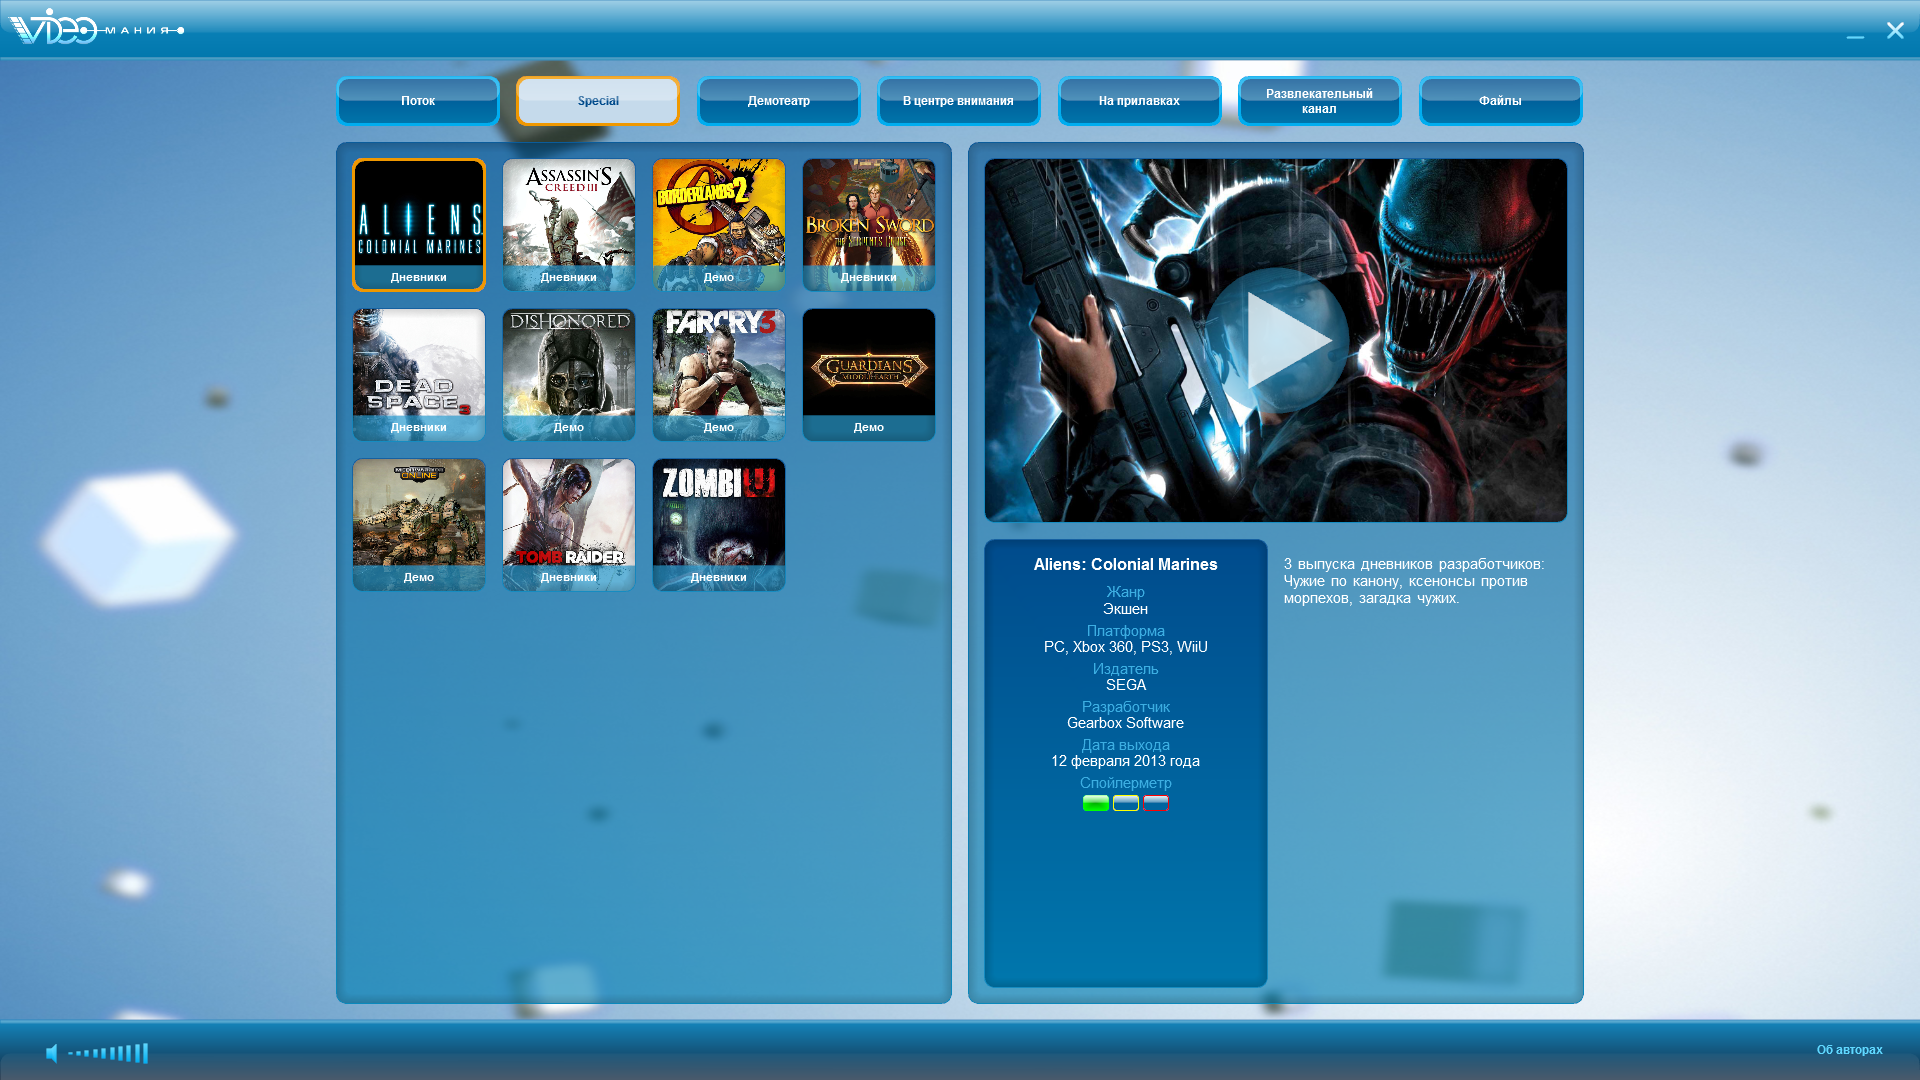Open the Borderlands 2 demo thumbnail
Image resolution: width=1920 pixels, height=1080 pixels.
click(719, 225)
